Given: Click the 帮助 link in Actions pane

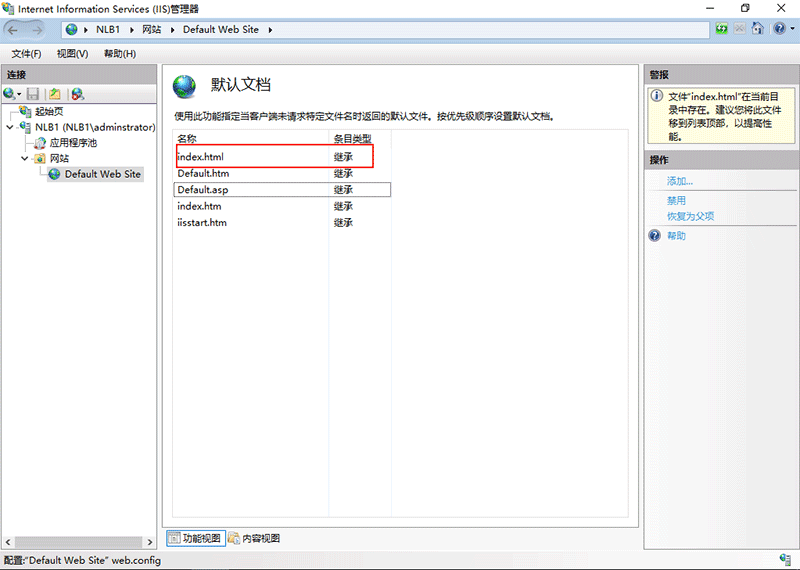Looking at the screenshot, I should tap(676, 235).
